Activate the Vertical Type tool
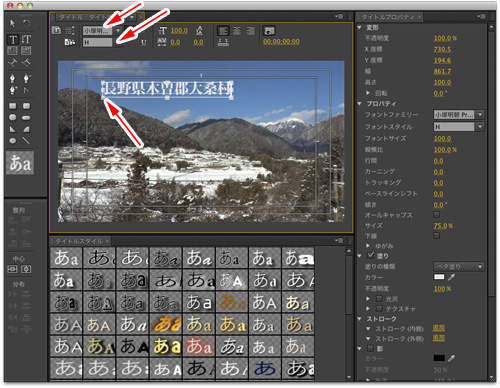Image resolution: width=500 pixels, height=388 pixels. tap(26, 39)
